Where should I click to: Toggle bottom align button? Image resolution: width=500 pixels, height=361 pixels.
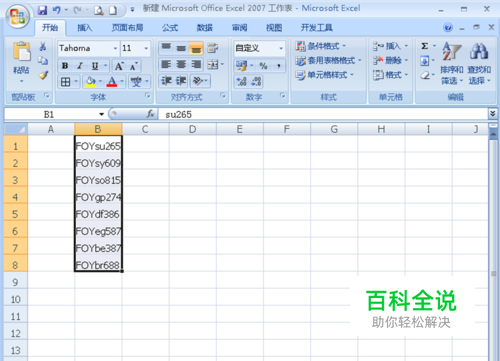coord(196,48)
